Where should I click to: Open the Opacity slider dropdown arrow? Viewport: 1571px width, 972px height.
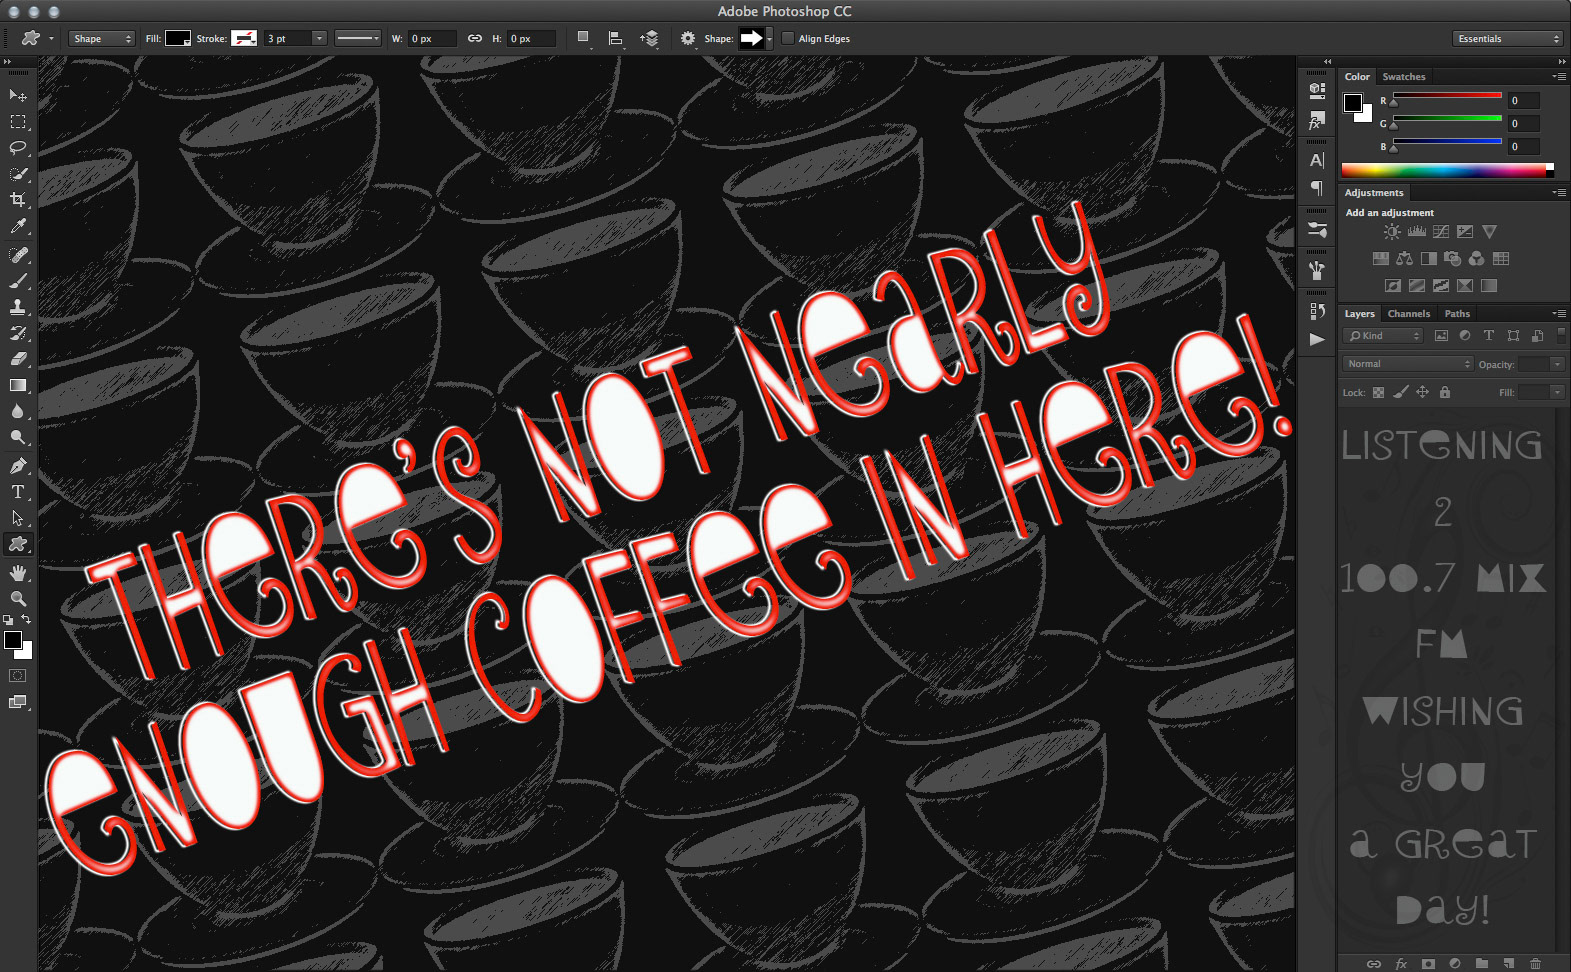coord(1557,365)
